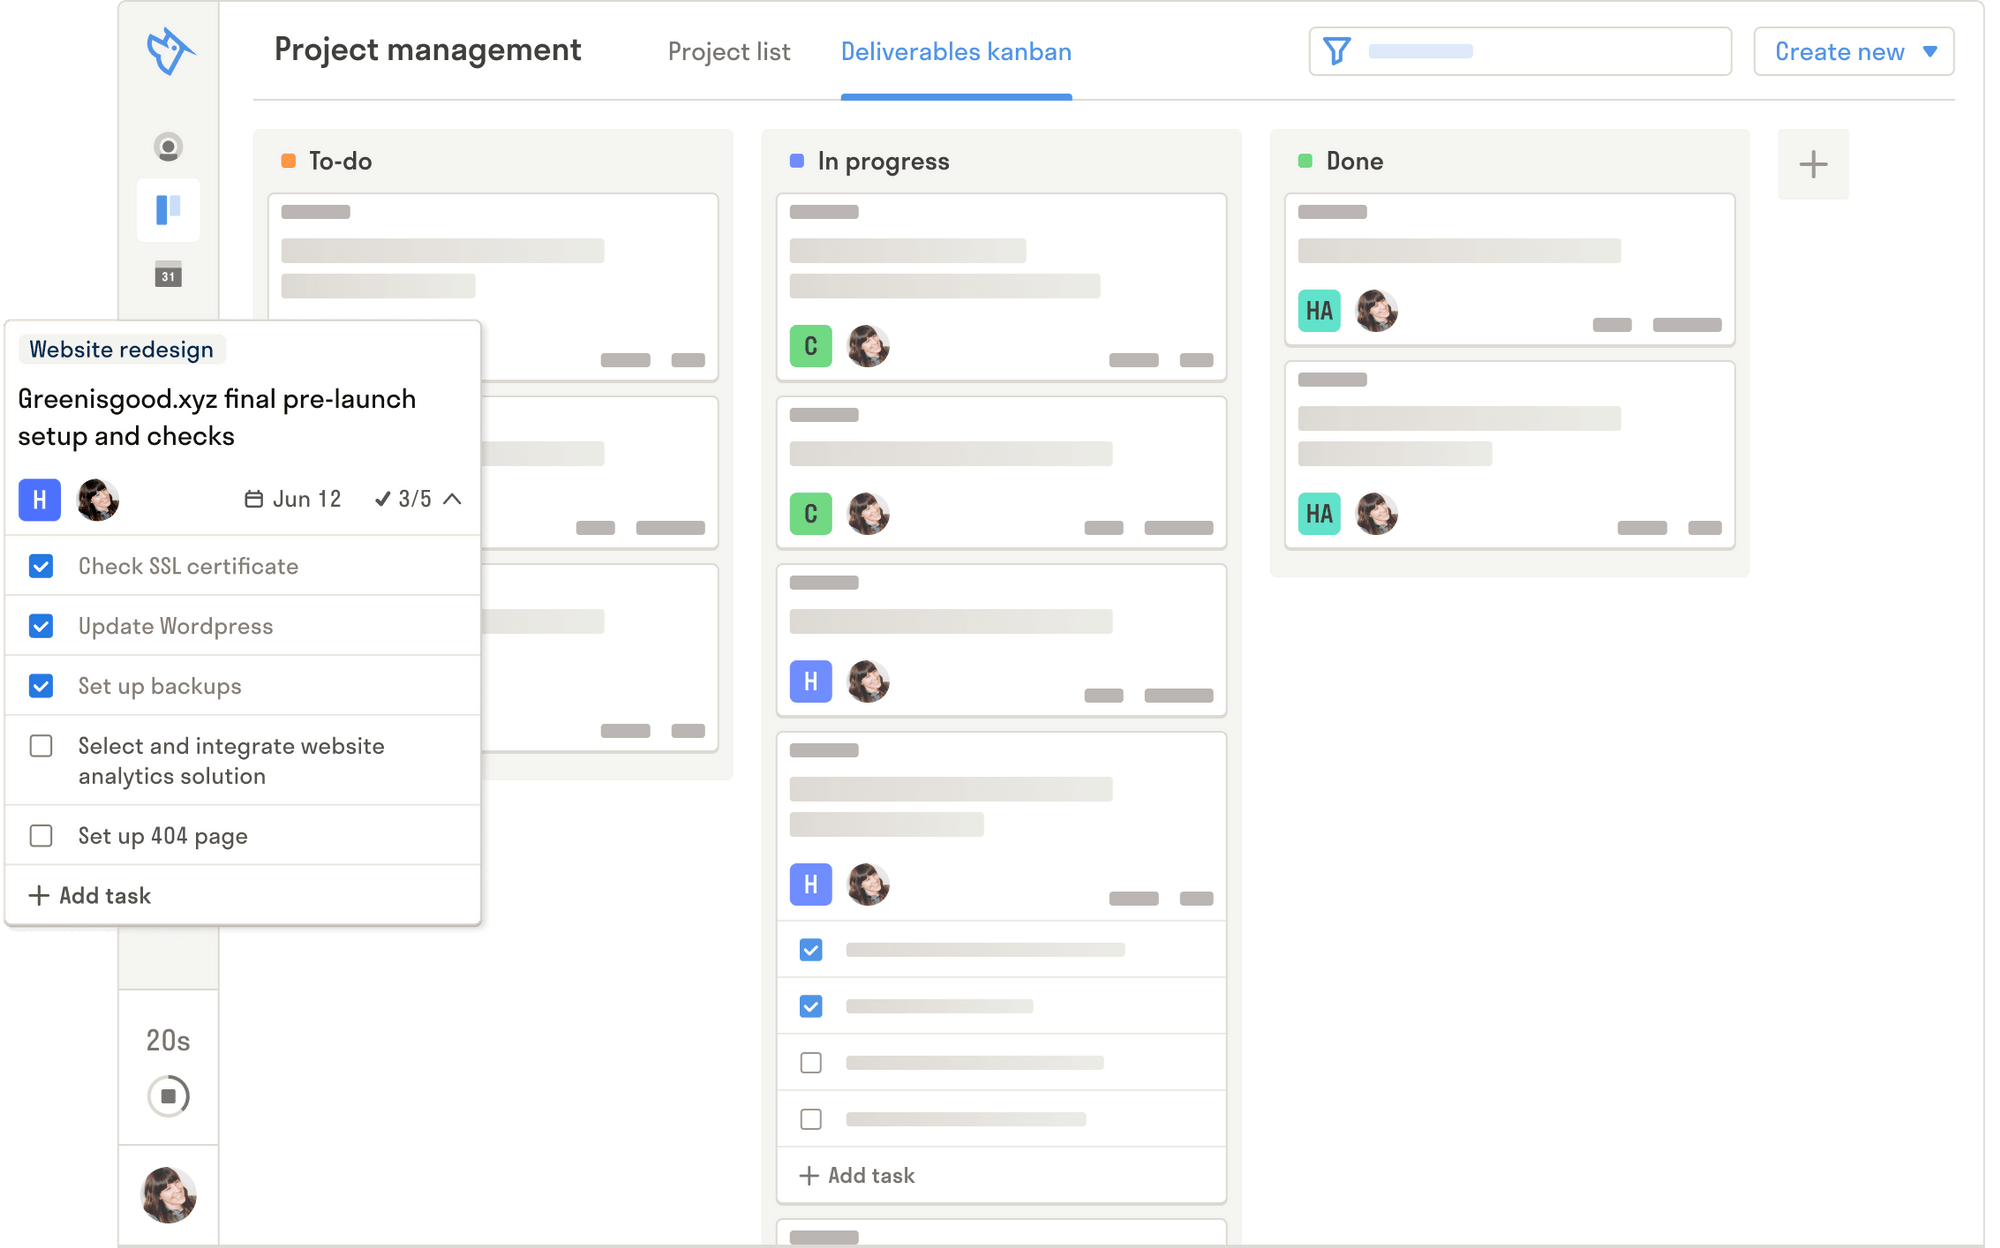Screen dimensions: 2000x1248
Task: Switch to the Project list tab
Action: tap(728, 51)
